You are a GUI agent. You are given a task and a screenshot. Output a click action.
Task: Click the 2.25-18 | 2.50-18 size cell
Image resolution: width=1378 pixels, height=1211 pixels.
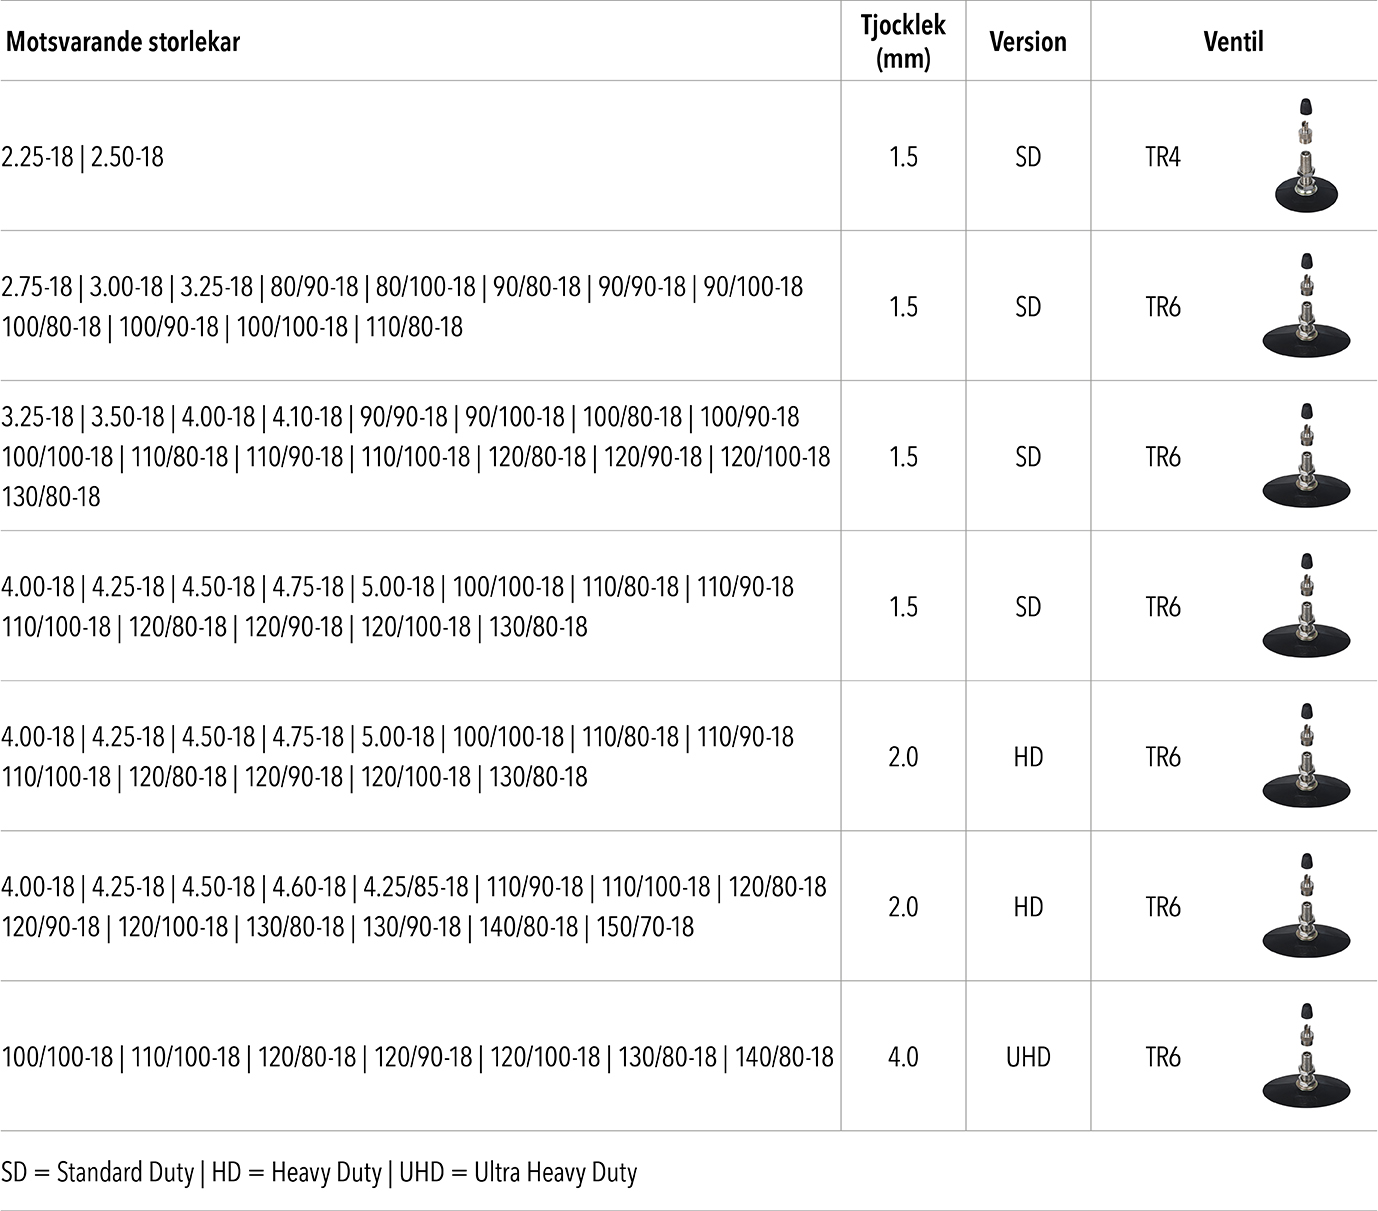tap(83, 157)
